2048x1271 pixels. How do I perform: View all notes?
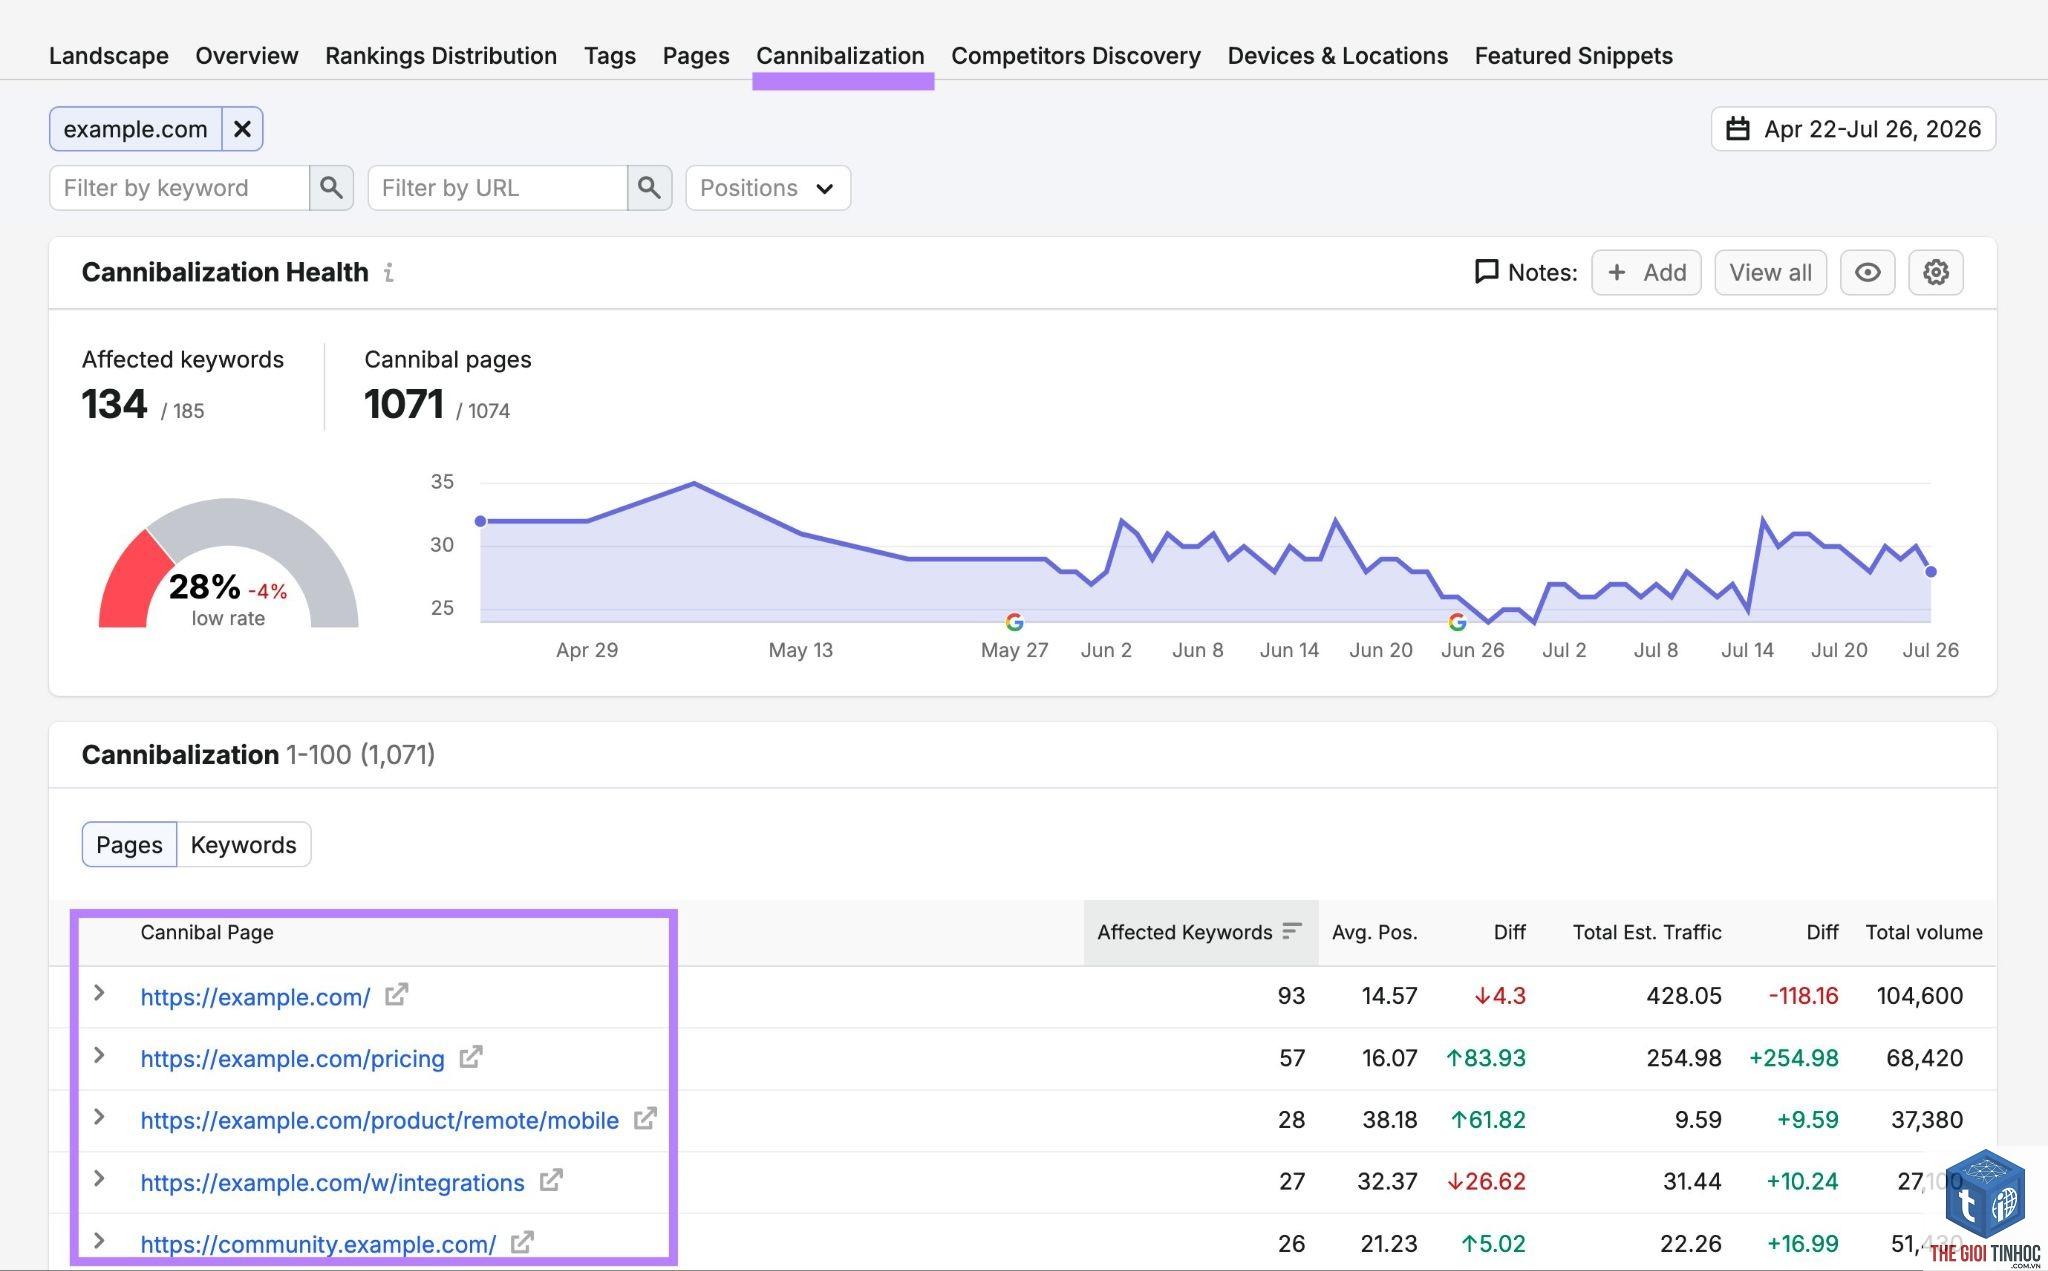[1770, 272]
